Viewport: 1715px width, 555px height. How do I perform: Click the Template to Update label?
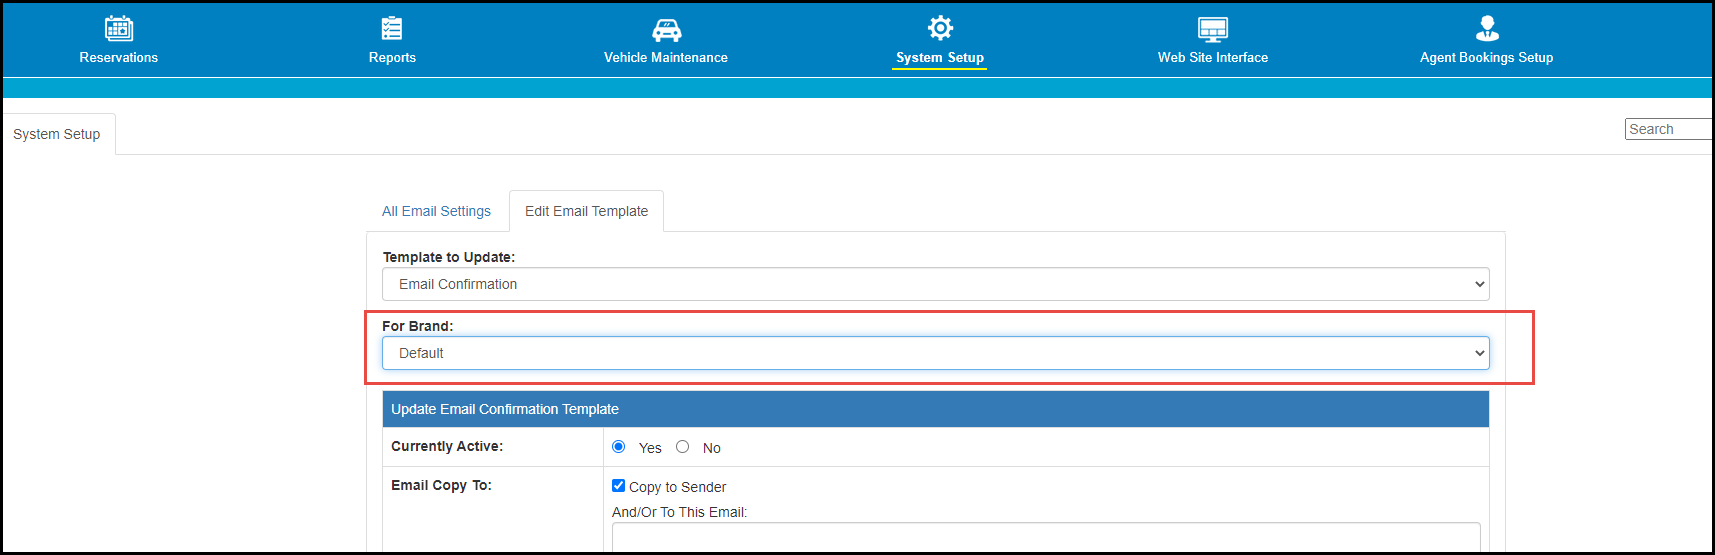coord(448,257)
